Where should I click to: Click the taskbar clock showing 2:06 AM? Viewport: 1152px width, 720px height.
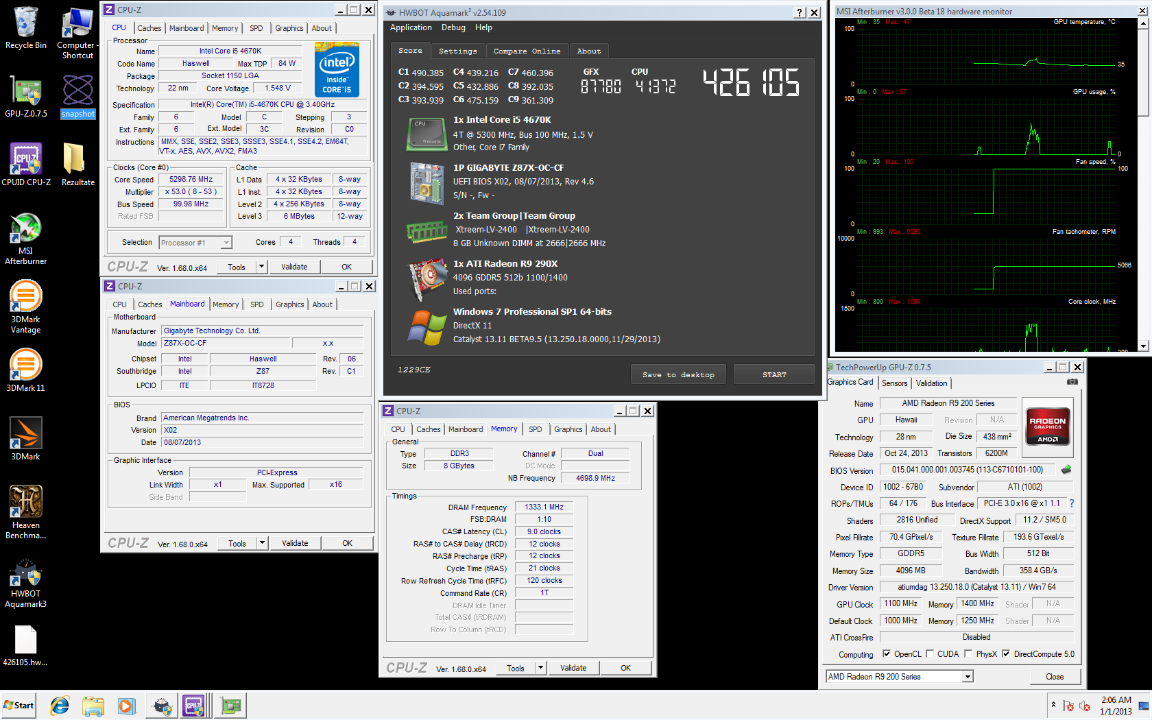[x=1116, y=706]
